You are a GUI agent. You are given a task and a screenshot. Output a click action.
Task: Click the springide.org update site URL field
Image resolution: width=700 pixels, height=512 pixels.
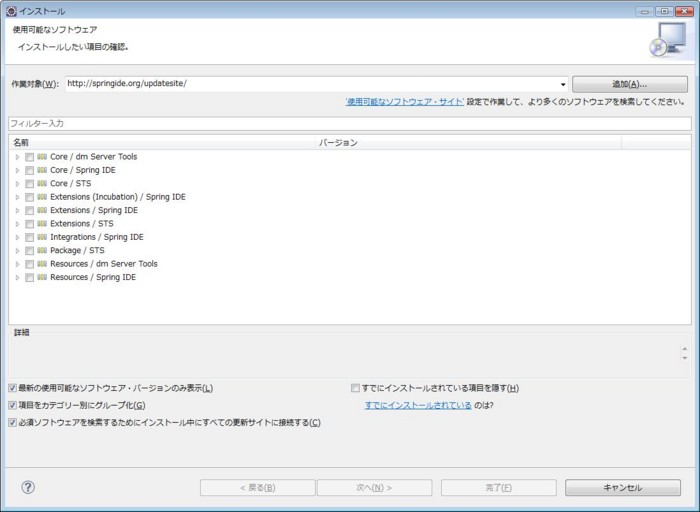click(x=312, y=84)
